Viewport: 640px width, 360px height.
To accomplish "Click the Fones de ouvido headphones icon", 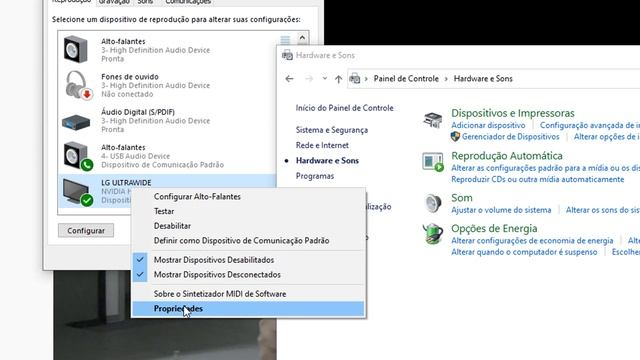I will coord(78,85).
